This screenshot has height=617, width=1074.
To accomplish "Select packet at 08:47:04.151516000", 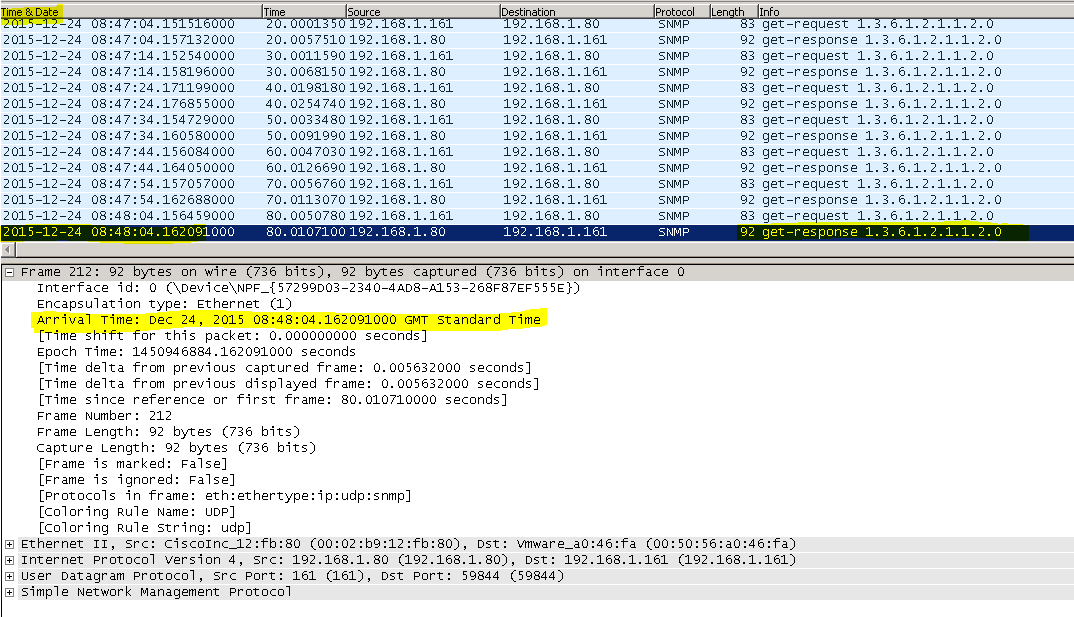I will [537, 24].
